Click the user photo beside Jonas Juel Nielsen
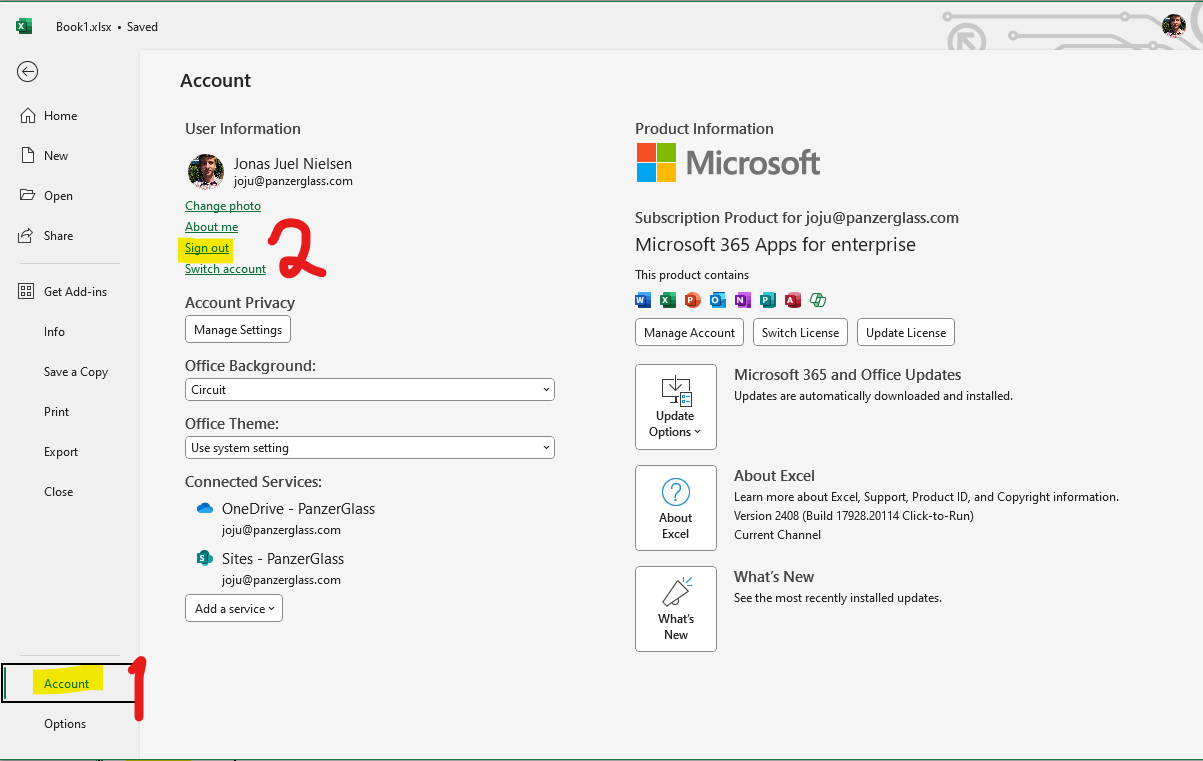 (x=206, y=172)
